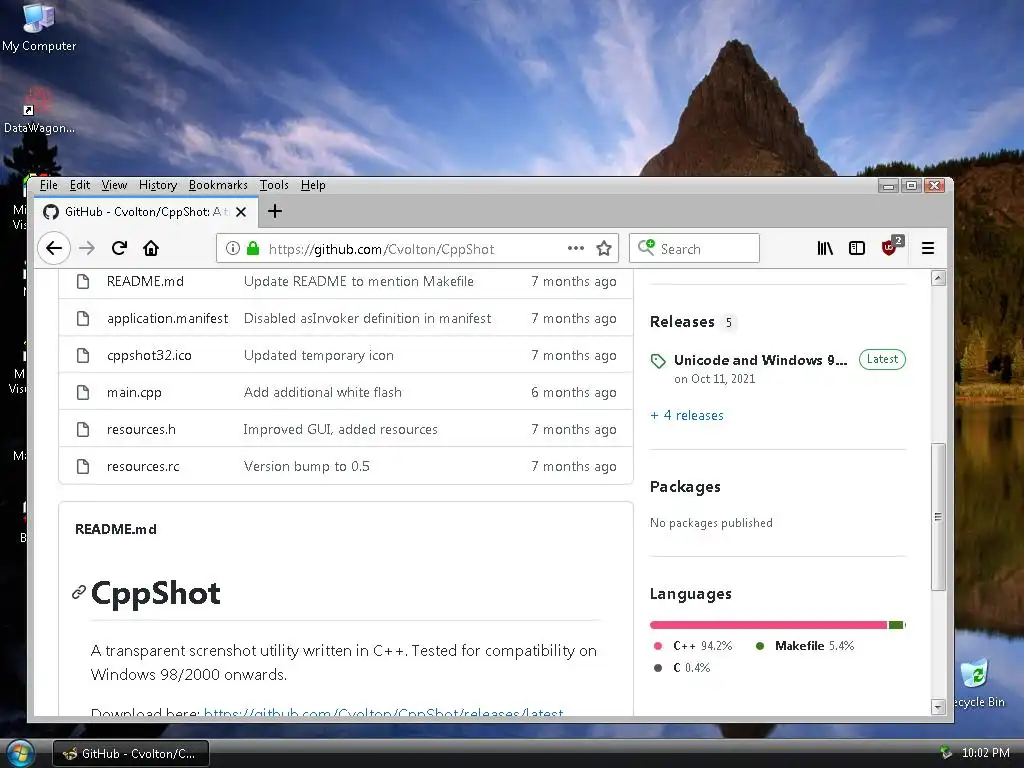Open commit 'Update README to mention Makefile'
Image resolution: width=1024 pixels, height=768 pixels.
point(359,281)
